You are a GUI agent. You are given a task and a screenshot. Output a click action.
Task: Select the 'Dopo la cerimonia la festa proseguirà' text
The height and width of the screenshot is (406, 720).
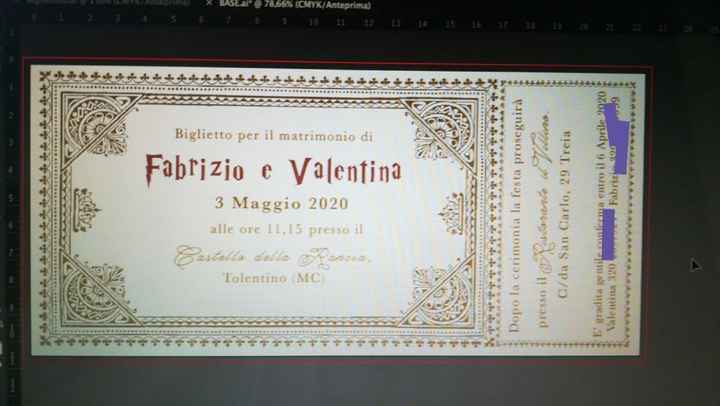coord(516,214)
